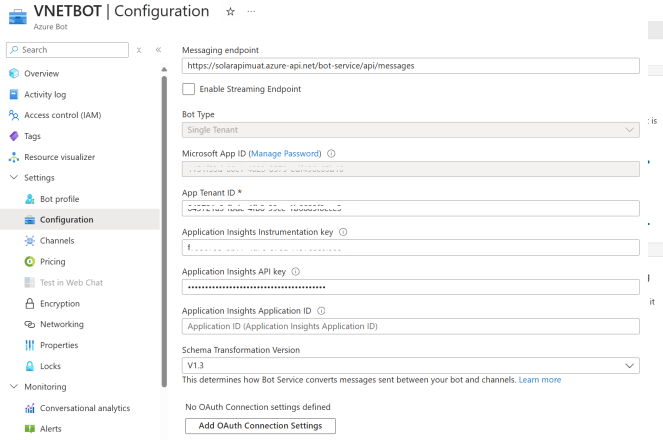The image size is (663, 440).
Task: Open the Learn more link
Action: (540, 380)
